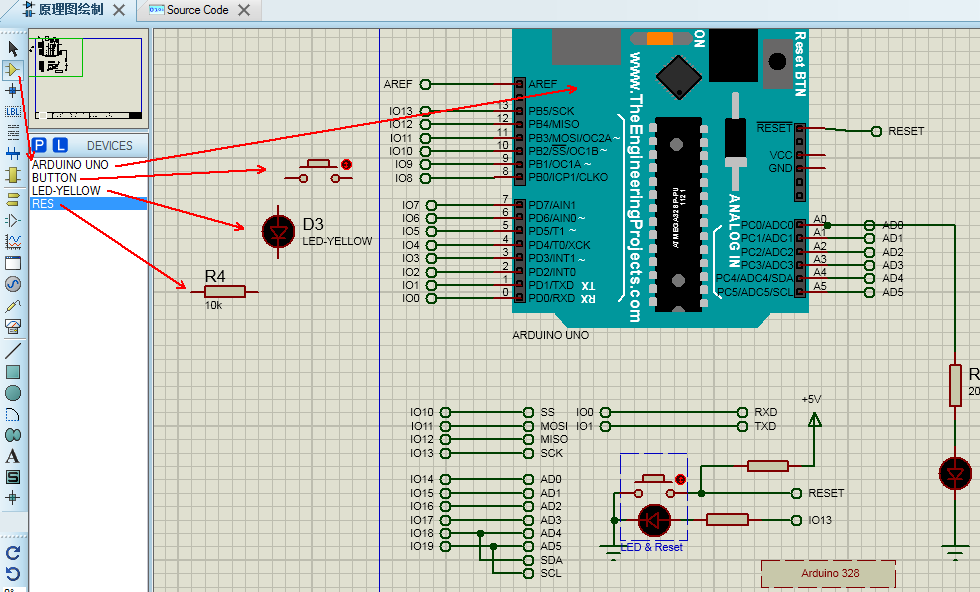Select RES in device list
This screenshot has width=980, height=592.
tap(88, 204)
